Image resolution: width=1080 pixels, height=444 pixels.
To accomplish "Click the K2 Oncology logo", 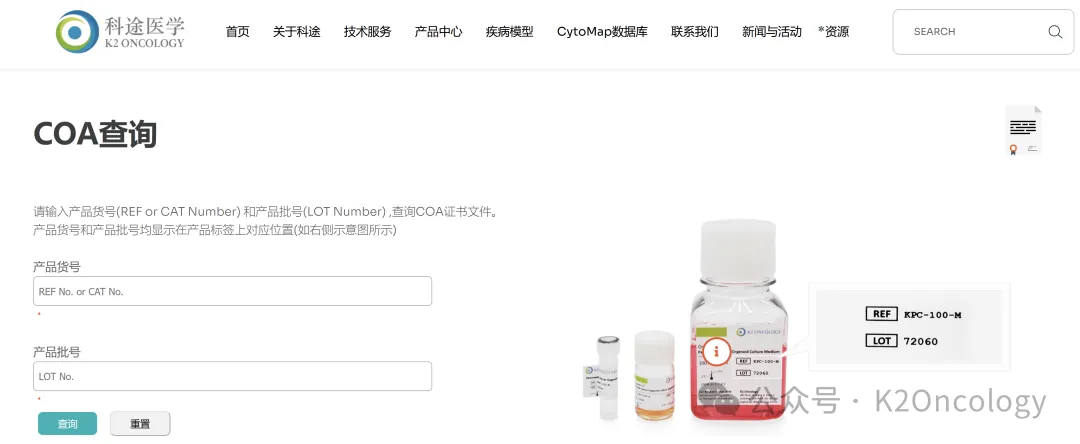I will (121, 31).
